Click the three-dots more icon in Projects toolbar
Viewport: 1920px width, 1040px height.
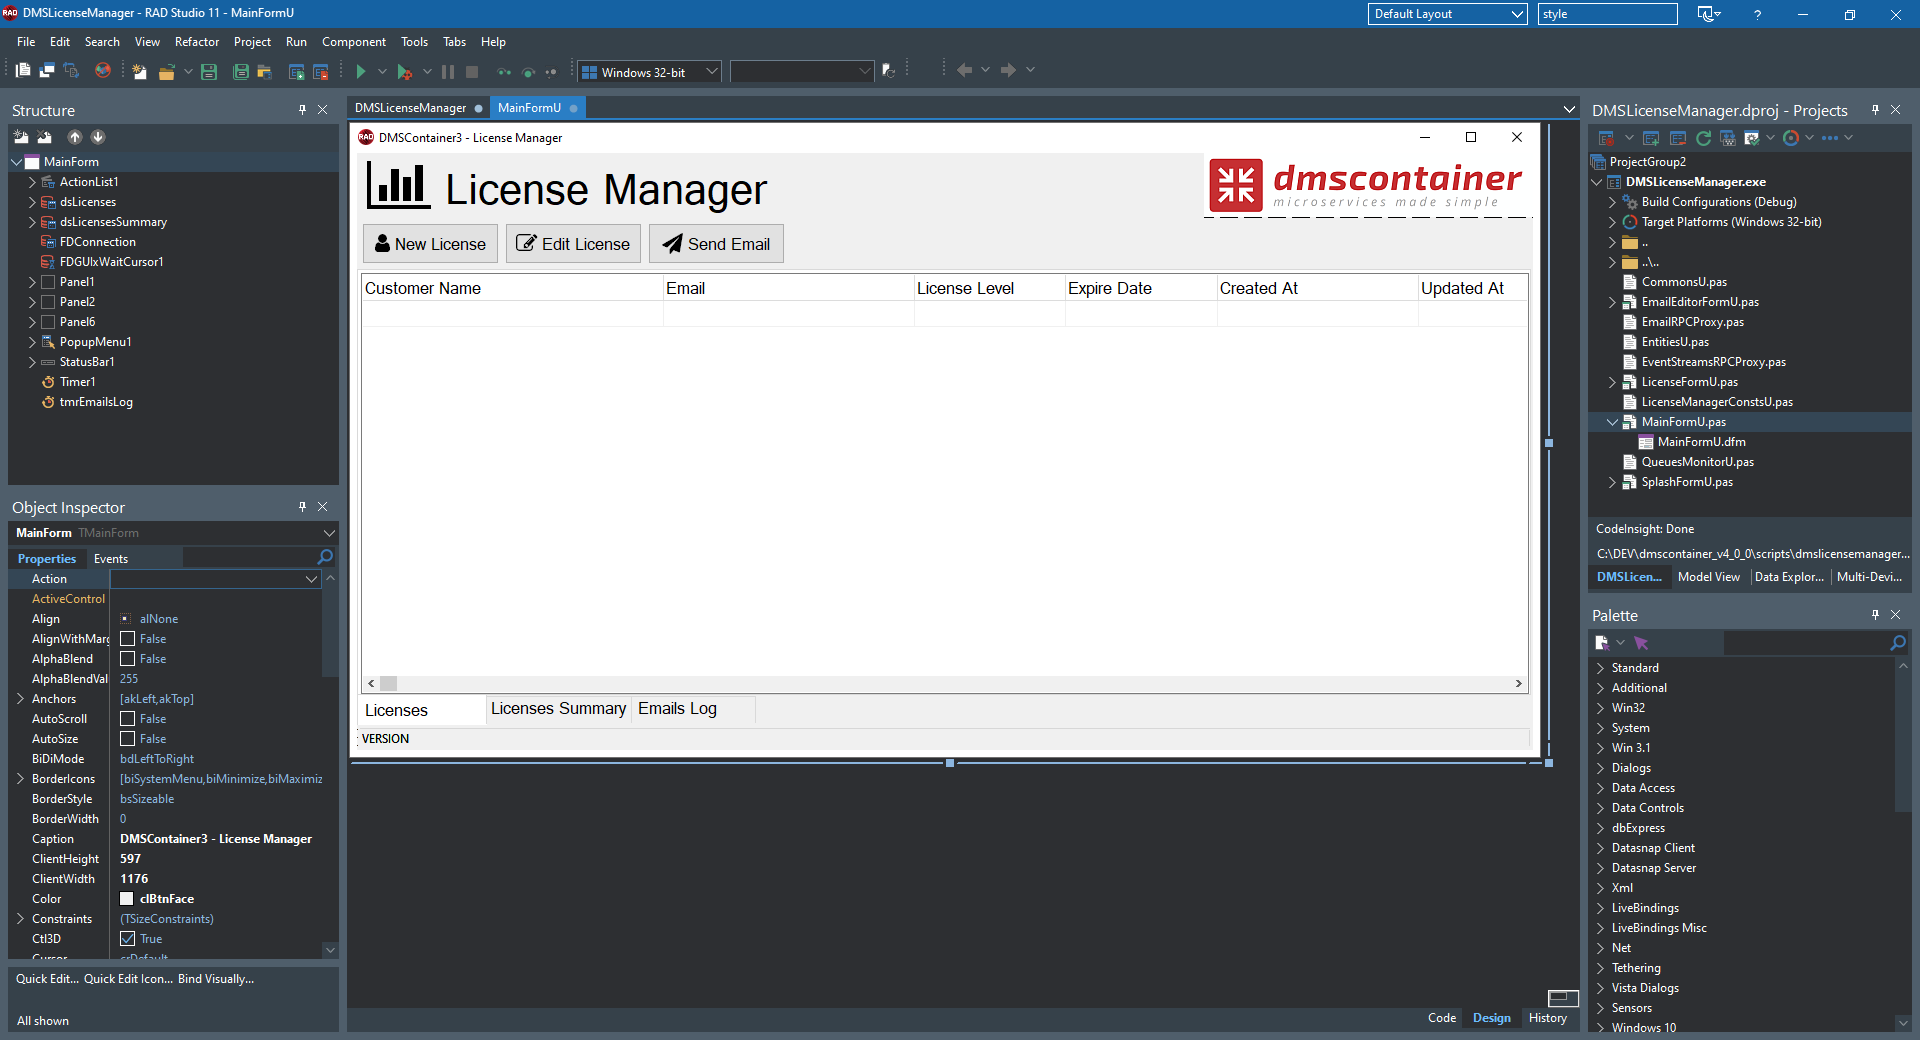pyautogui.click(x=1830, y=138)
